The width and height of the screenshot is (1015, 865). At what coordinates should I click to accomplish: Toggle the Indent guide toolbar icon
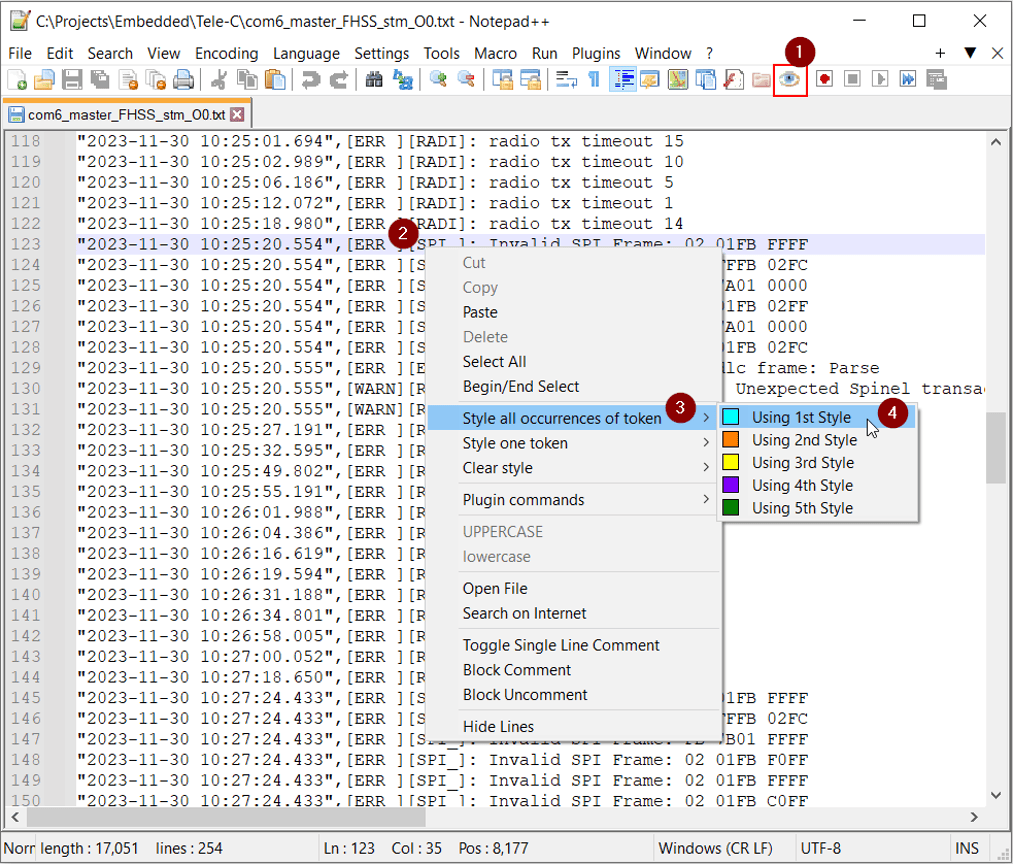[623, 80]
